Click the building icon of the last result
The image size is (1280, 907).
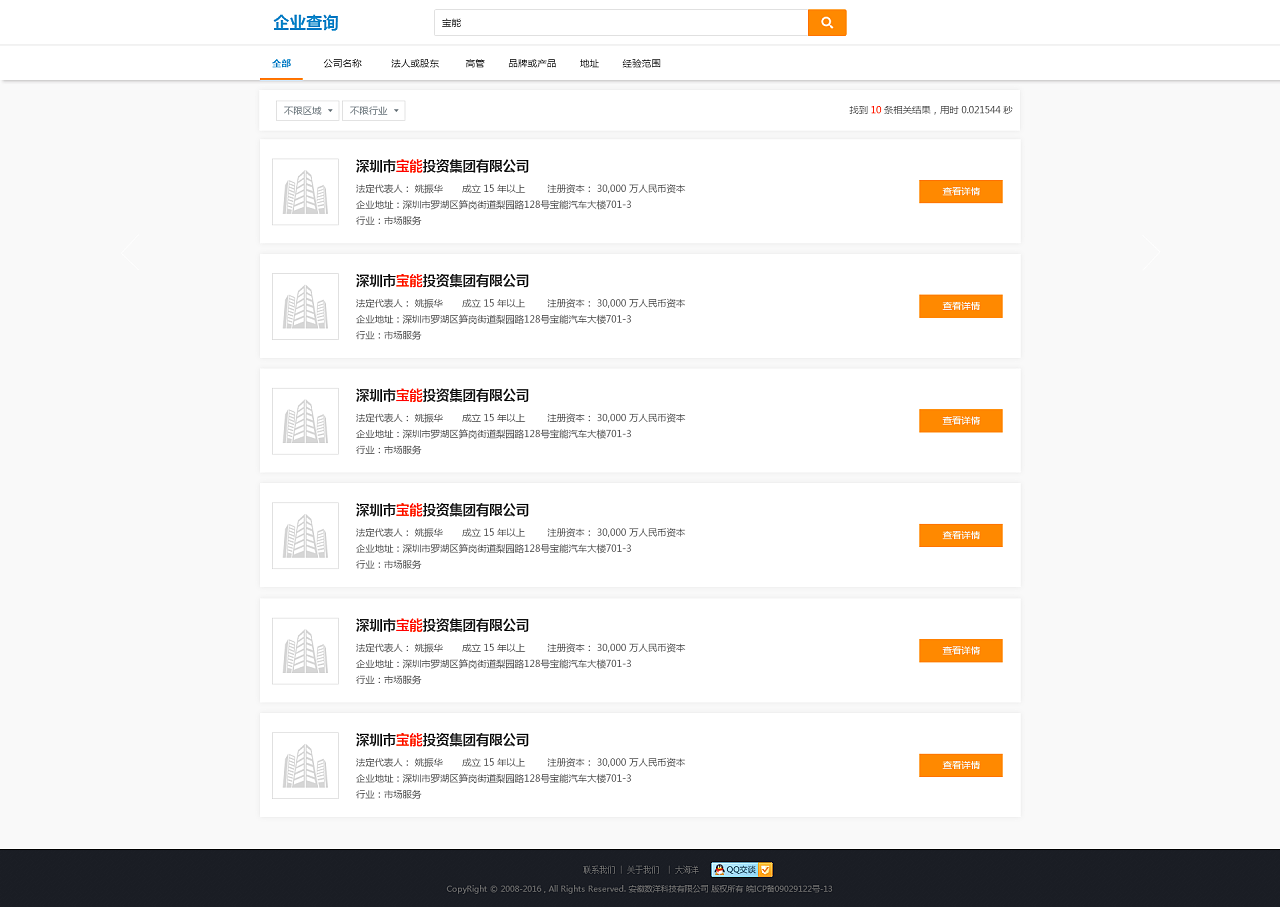pyautogui.click(x=305, y=765)
